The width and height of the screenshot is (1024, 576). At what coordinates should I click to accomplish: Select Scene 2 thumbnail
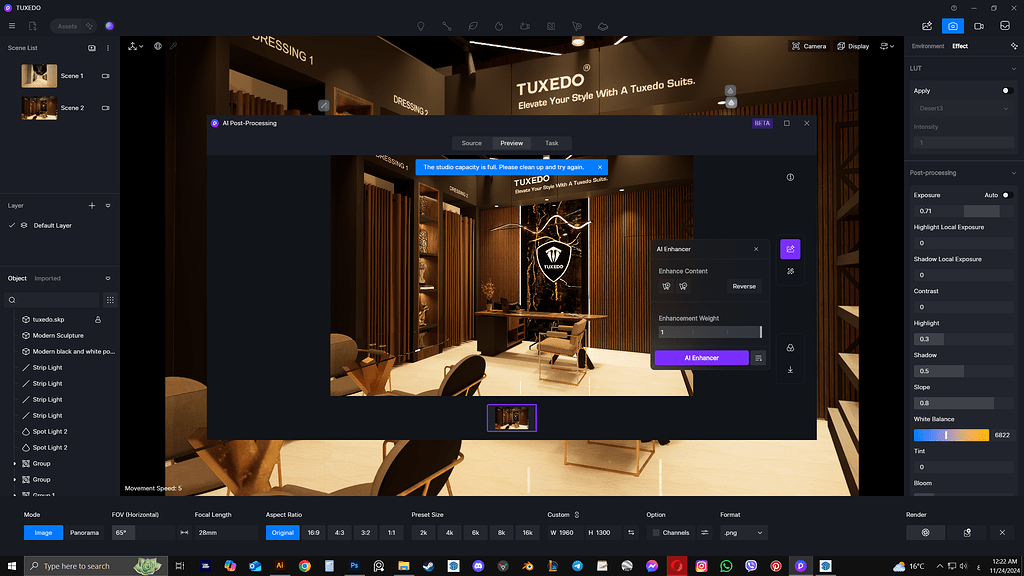(39, 108)
